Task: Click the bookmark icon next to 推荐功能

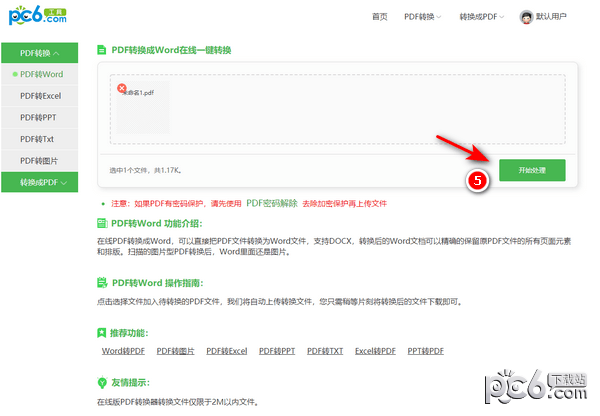Action: click(x=101, y=332)
